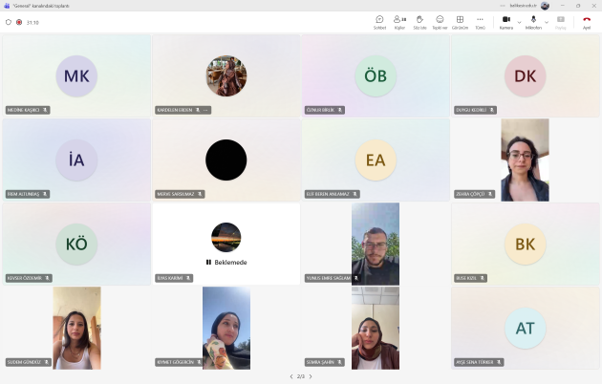Select the Yunus Emre Sağlam video tile
Screen dimensions: 602x384
(375, 244)
